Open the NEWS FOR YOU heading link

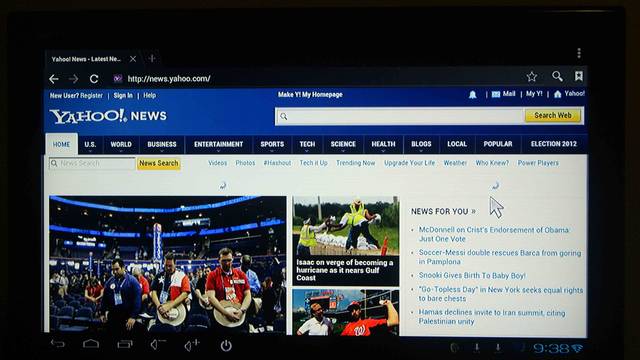click(x=443, y=211)
